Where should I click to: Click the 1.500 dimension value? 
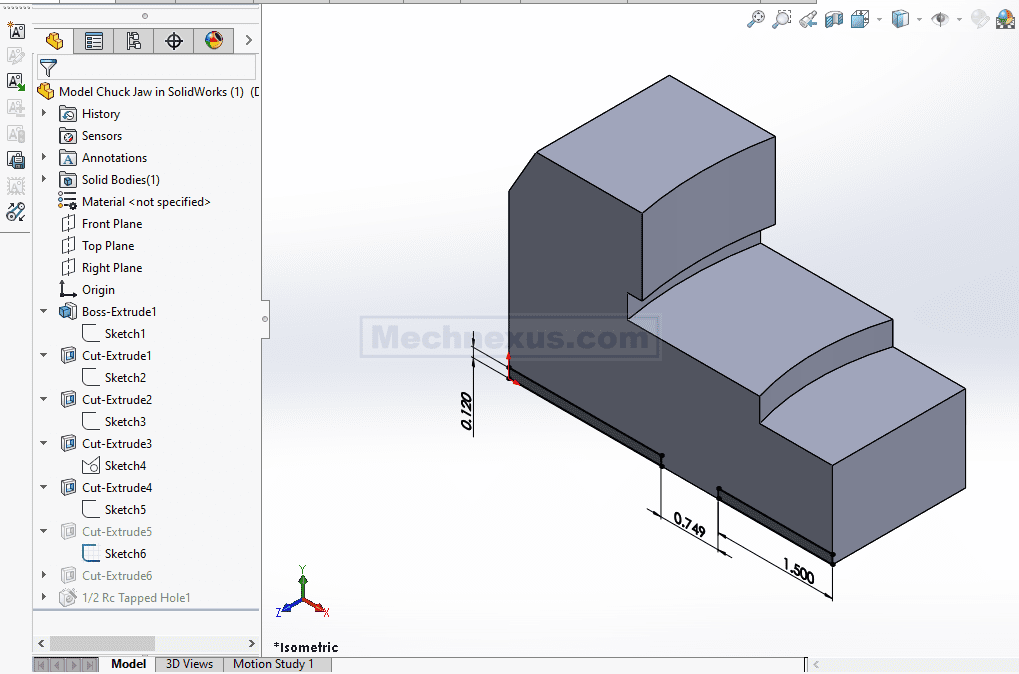(x=799, y=571)
